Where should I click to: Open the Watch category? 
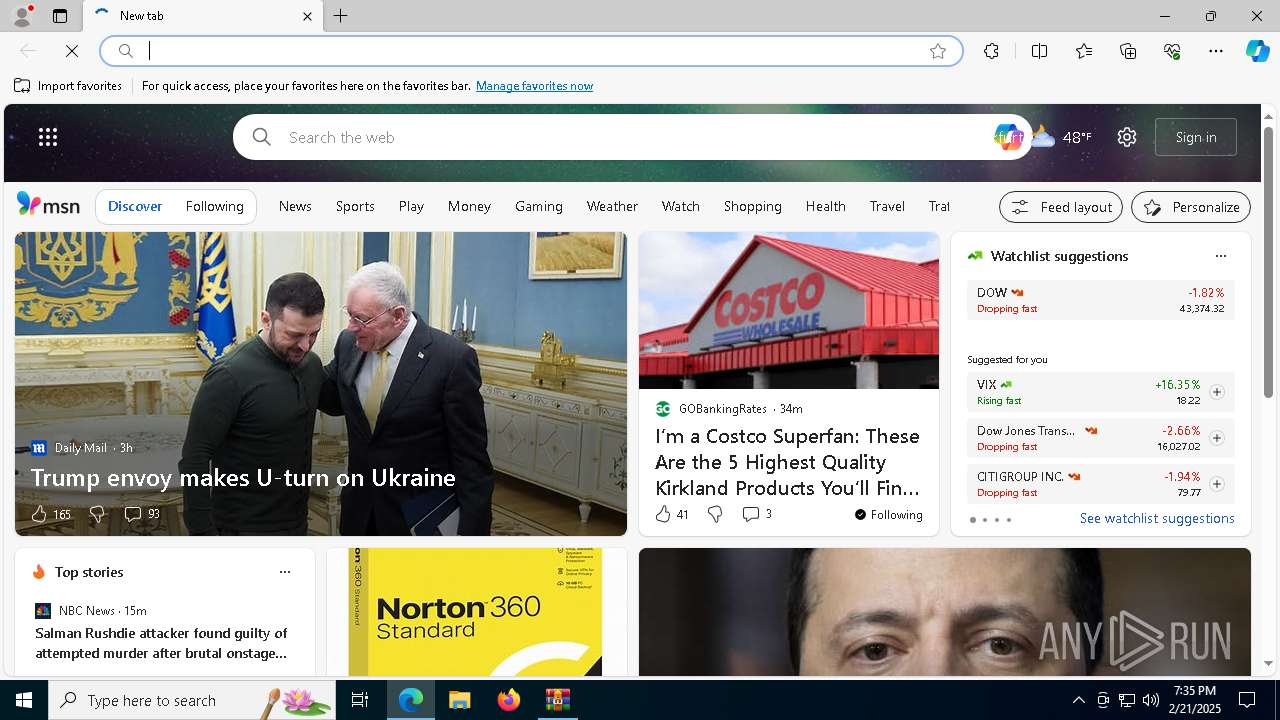(680, 206)
